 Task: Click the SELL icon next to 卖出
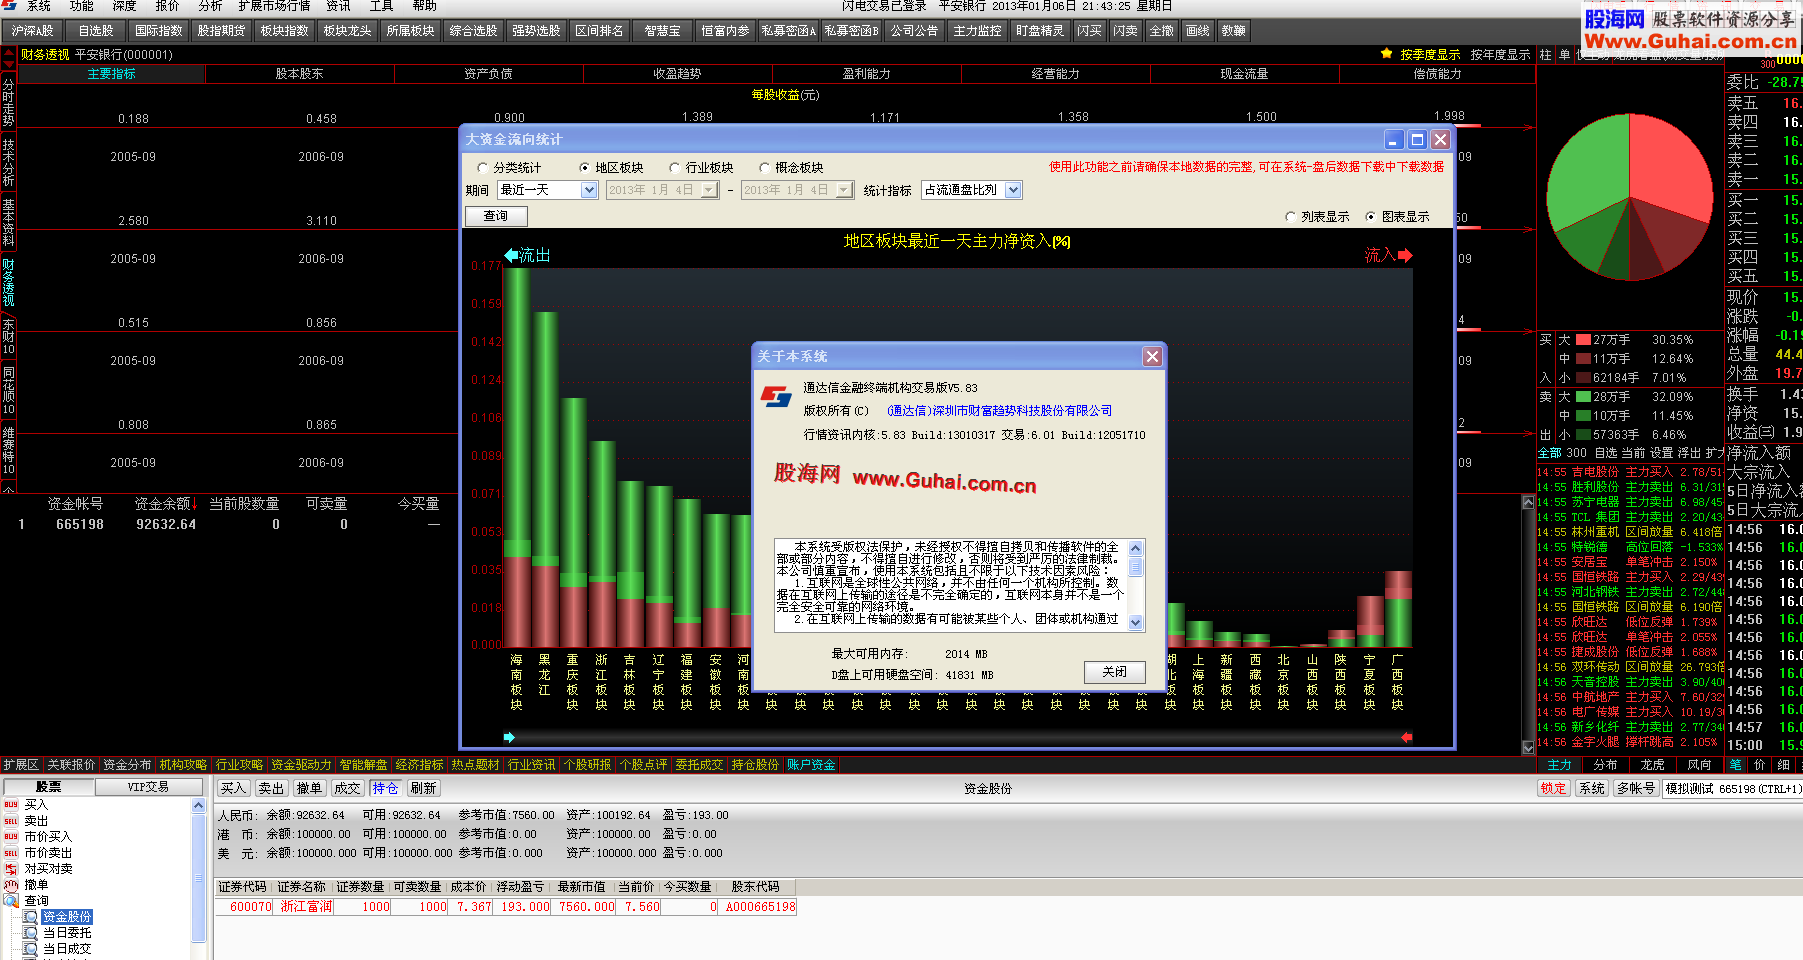coord(11,820)
